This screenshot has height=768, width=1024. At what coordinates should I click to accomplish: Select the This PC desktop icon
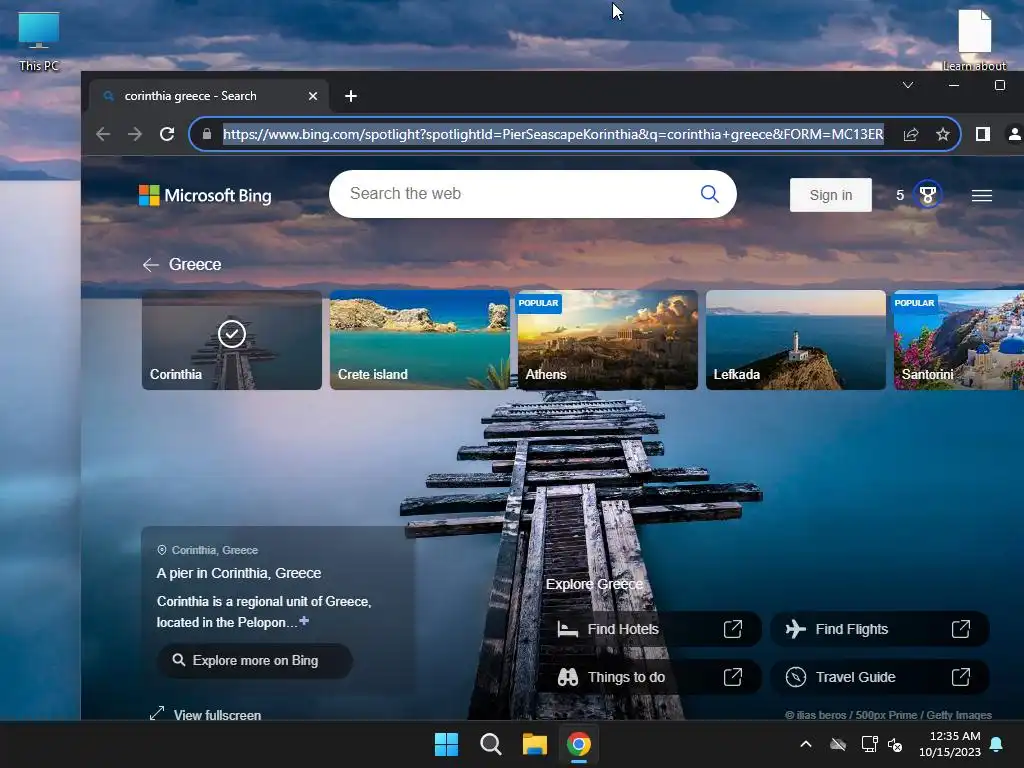(39, 41)
